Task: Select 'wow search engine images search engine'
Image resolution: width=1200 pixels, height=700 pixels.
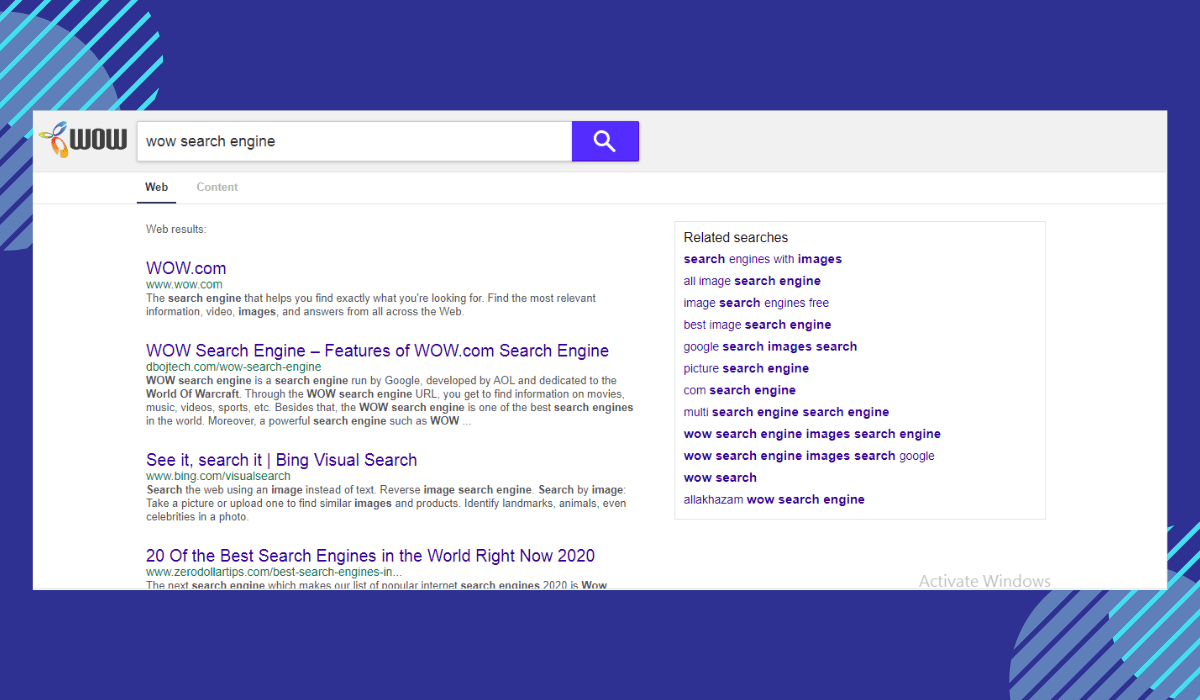Action: click(812, 434)
